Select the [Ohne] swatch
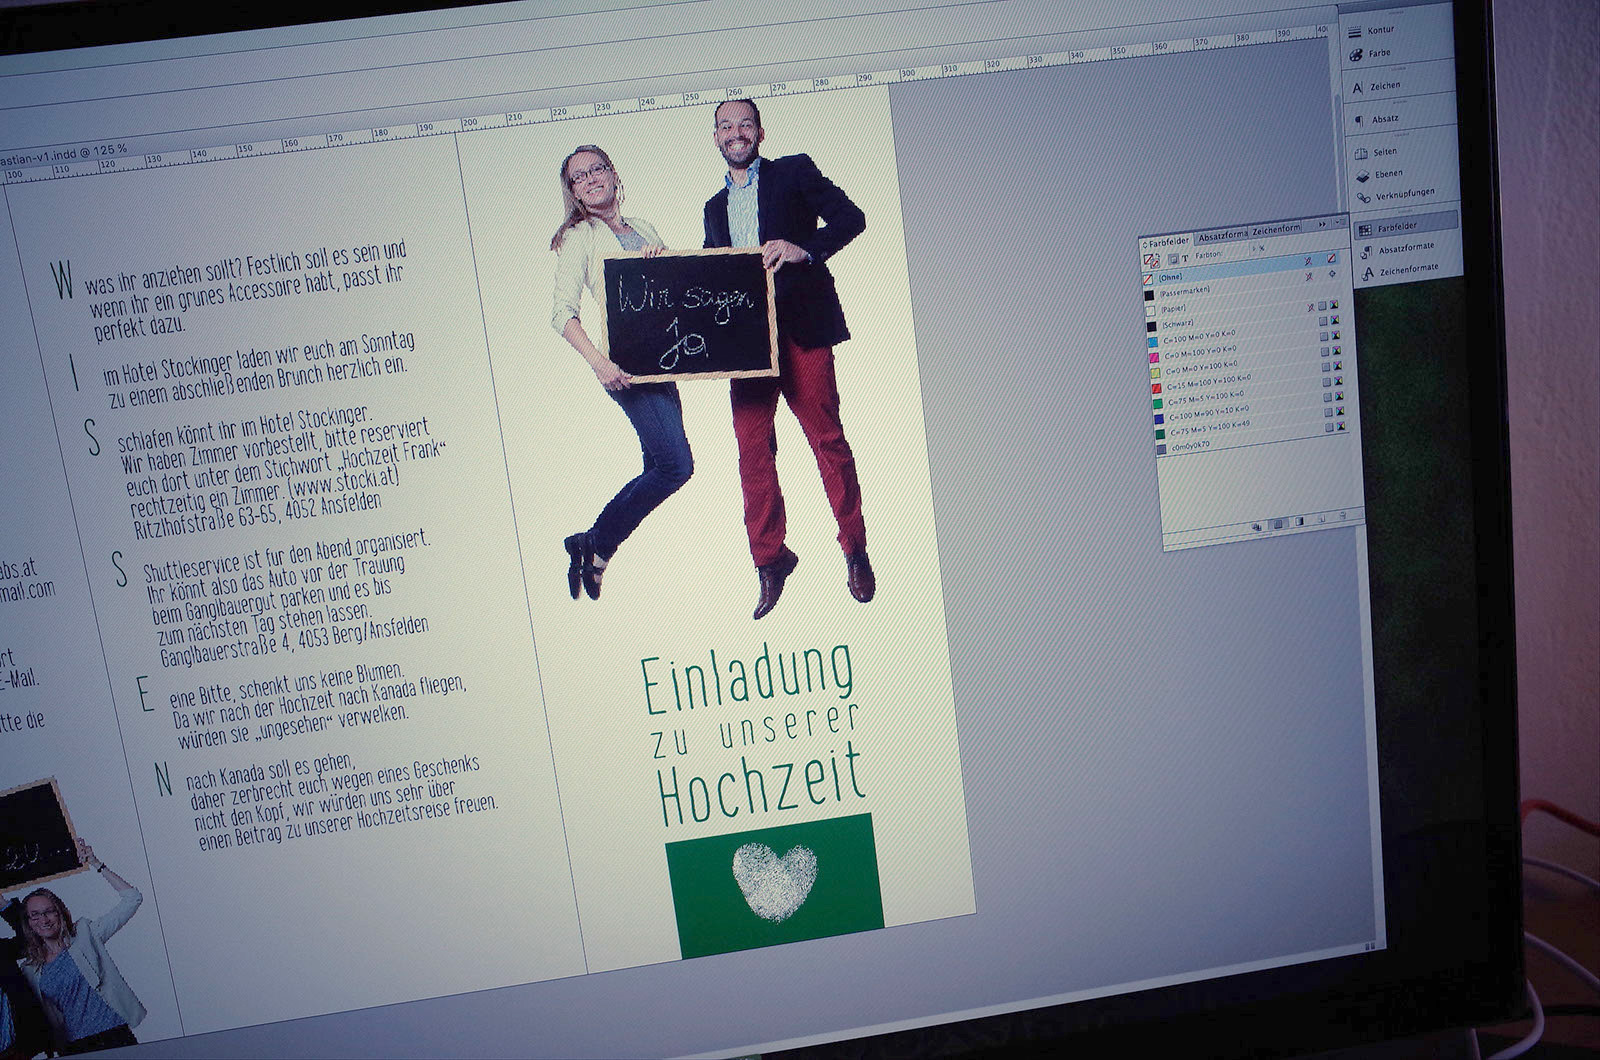The width and height of the screenshot is (1600, 1060). [x=1240, y=268]
